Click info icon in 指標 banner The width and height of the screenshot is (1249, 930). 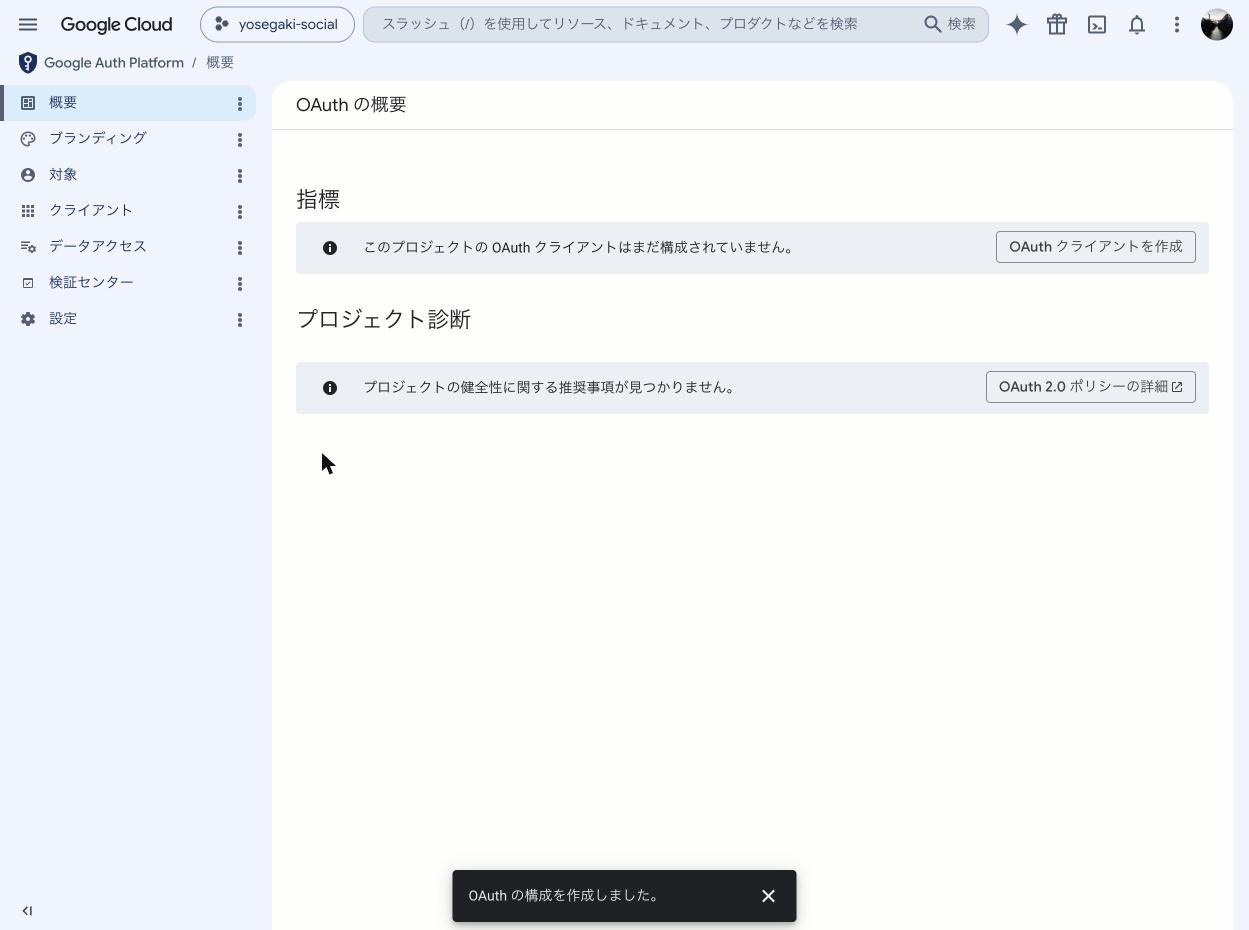330,248
